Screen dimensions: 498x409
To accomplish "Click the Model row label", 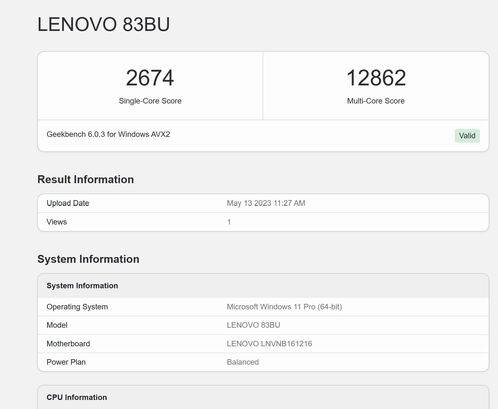I will 57,325.
